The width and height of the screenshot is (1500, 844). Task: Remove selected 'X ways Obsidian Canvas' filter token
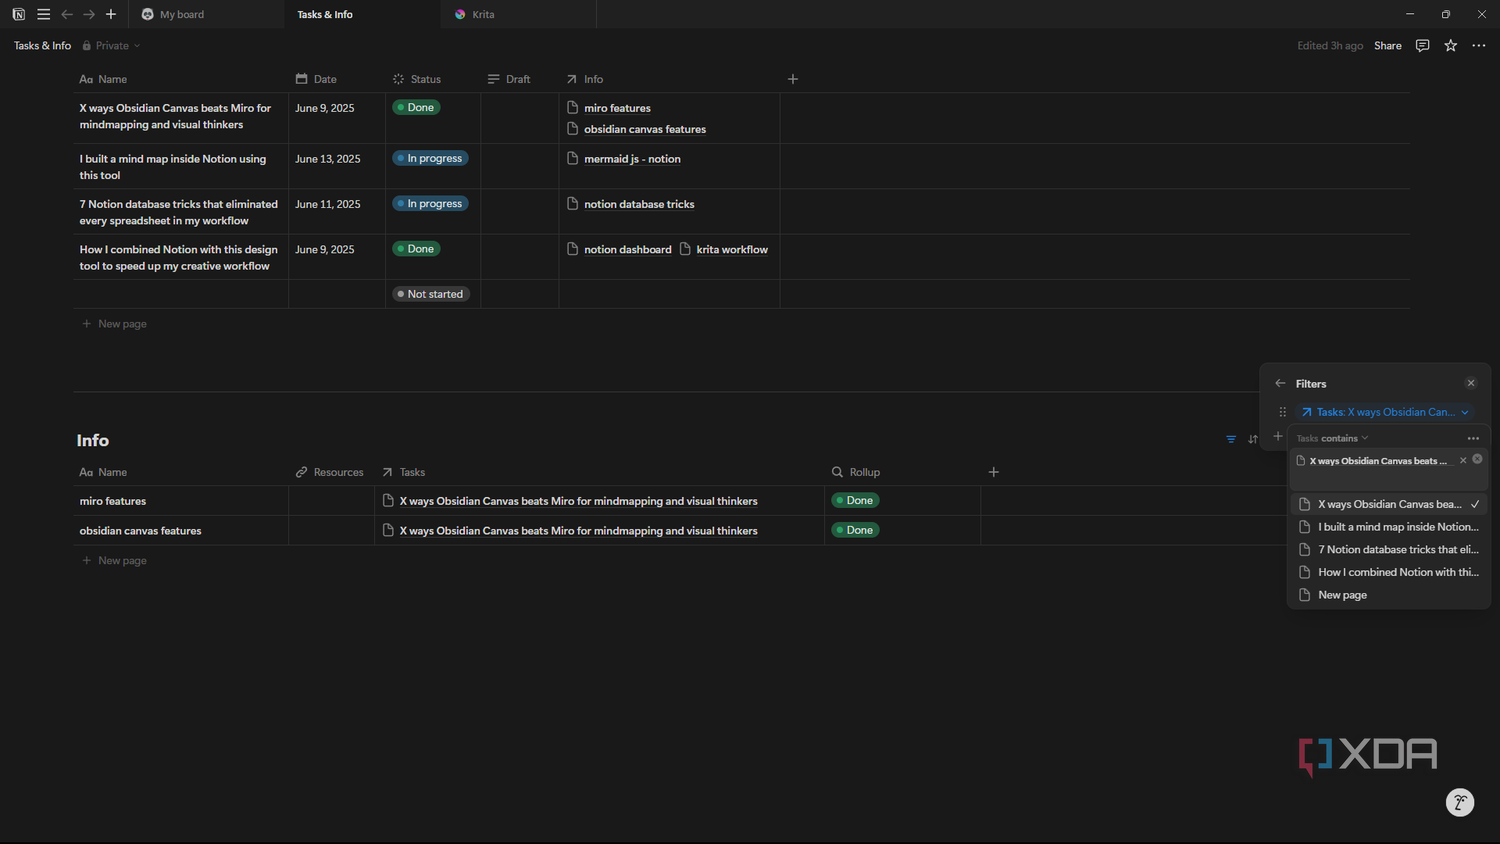click(1463, 461)
